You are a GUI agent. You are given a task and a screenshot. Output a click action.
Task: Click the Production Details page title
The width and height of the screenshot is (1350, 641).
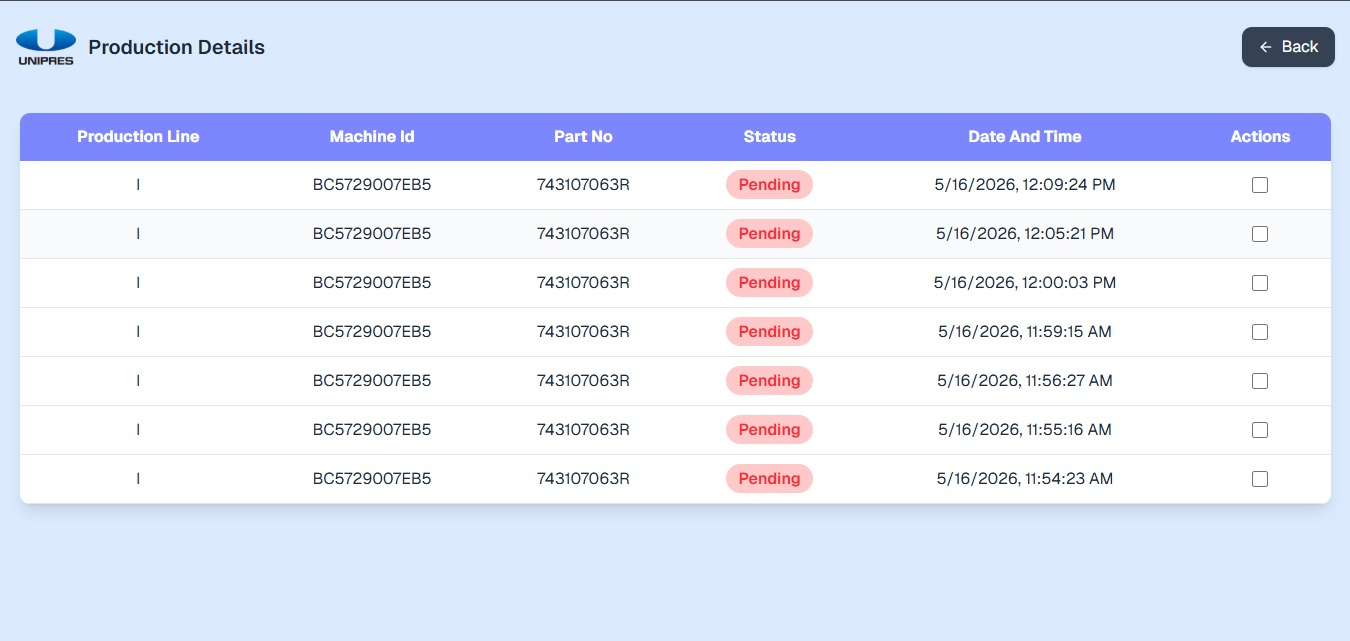point(177,47)
